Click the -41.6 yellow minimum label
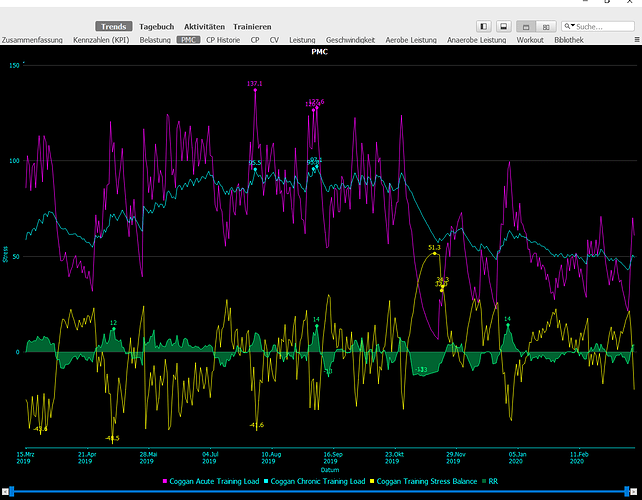This screenshot has height=500, width=642. (257, 425)
